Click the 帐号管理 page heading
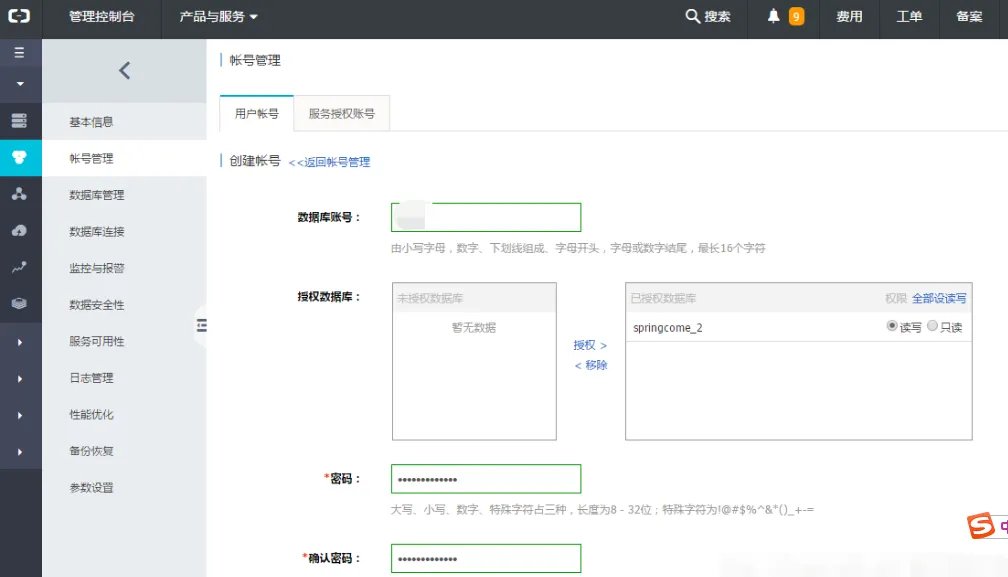This screenshot has height=577, width=1008. point(255,60)
